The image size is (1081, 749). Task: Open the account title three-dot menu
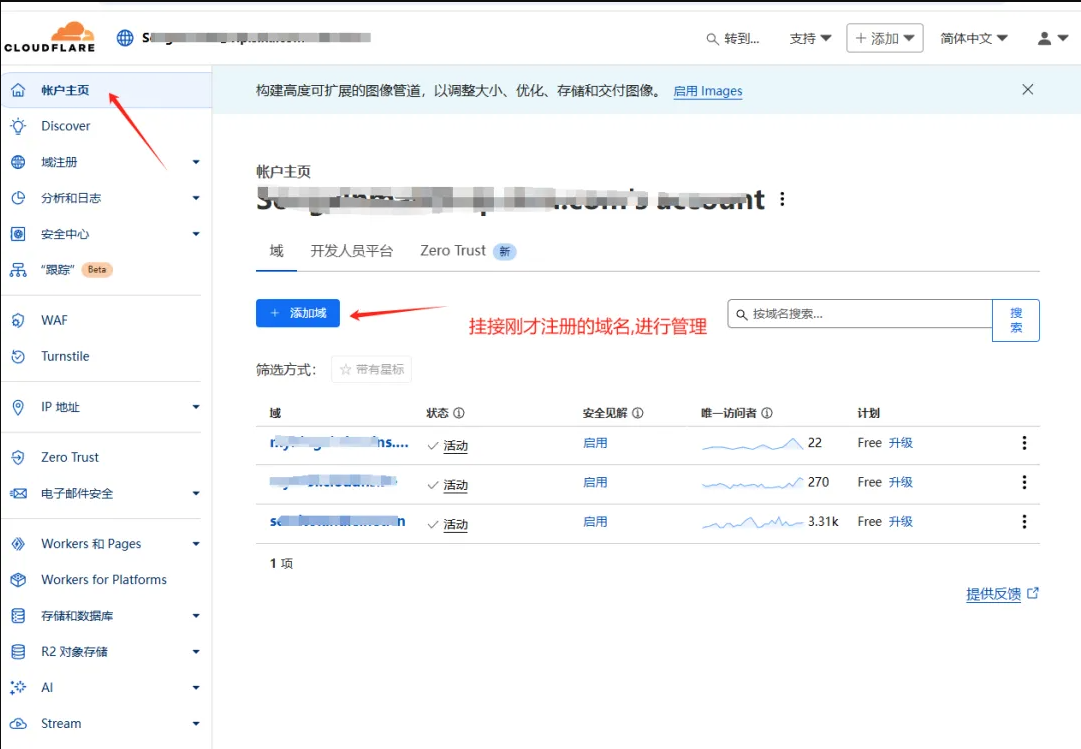click(782, 199)
